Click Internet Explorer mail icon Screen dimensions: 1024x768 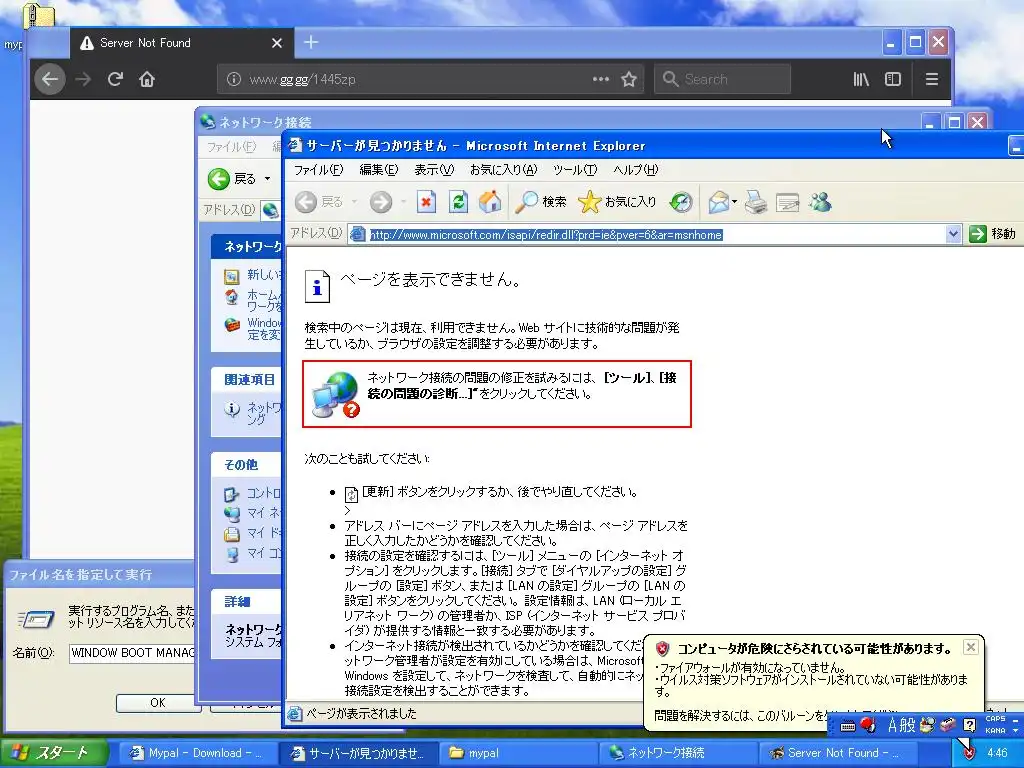point(718,202)
